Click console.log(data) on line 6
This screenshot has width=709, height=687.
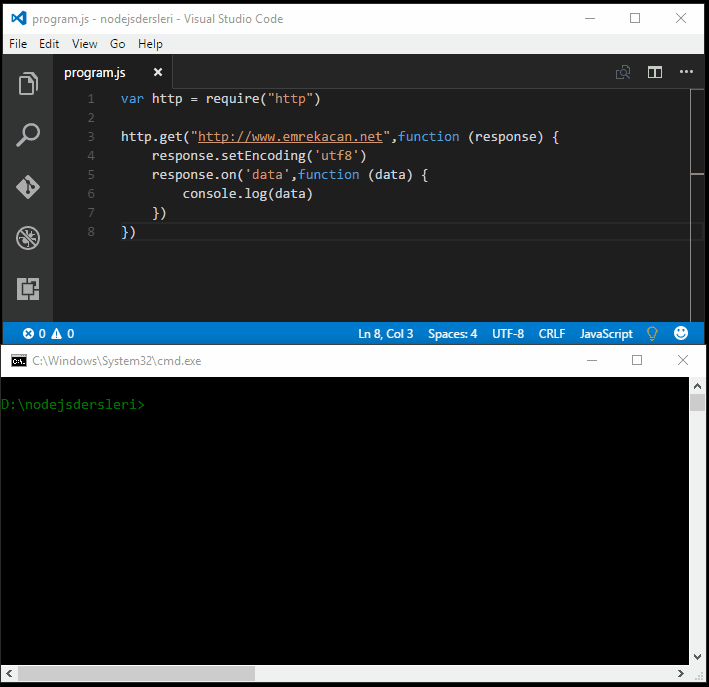coord(247,194)
